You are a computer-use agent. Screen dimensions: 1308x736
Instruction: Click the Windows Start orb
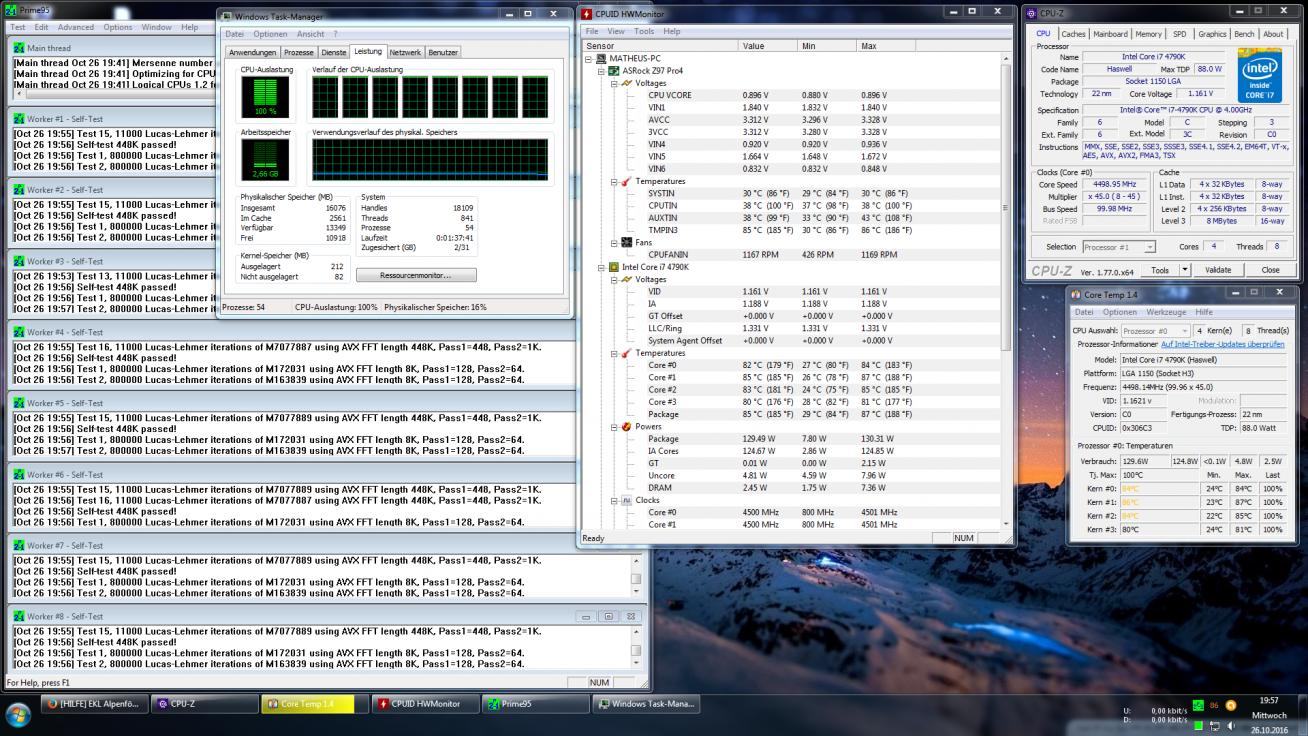point(18,714)
